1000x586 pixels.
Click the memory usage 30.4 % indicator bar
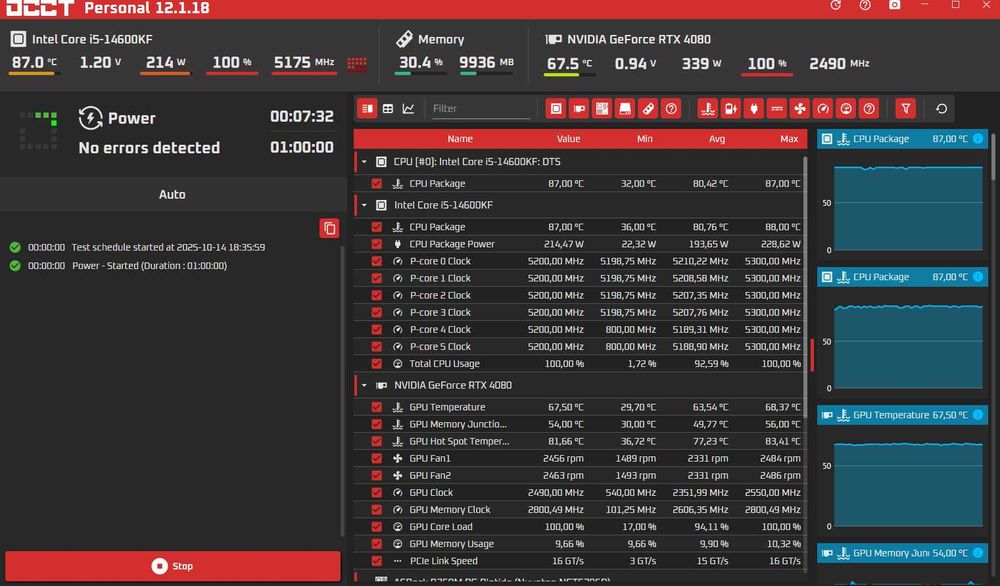(x=420, y=74)
